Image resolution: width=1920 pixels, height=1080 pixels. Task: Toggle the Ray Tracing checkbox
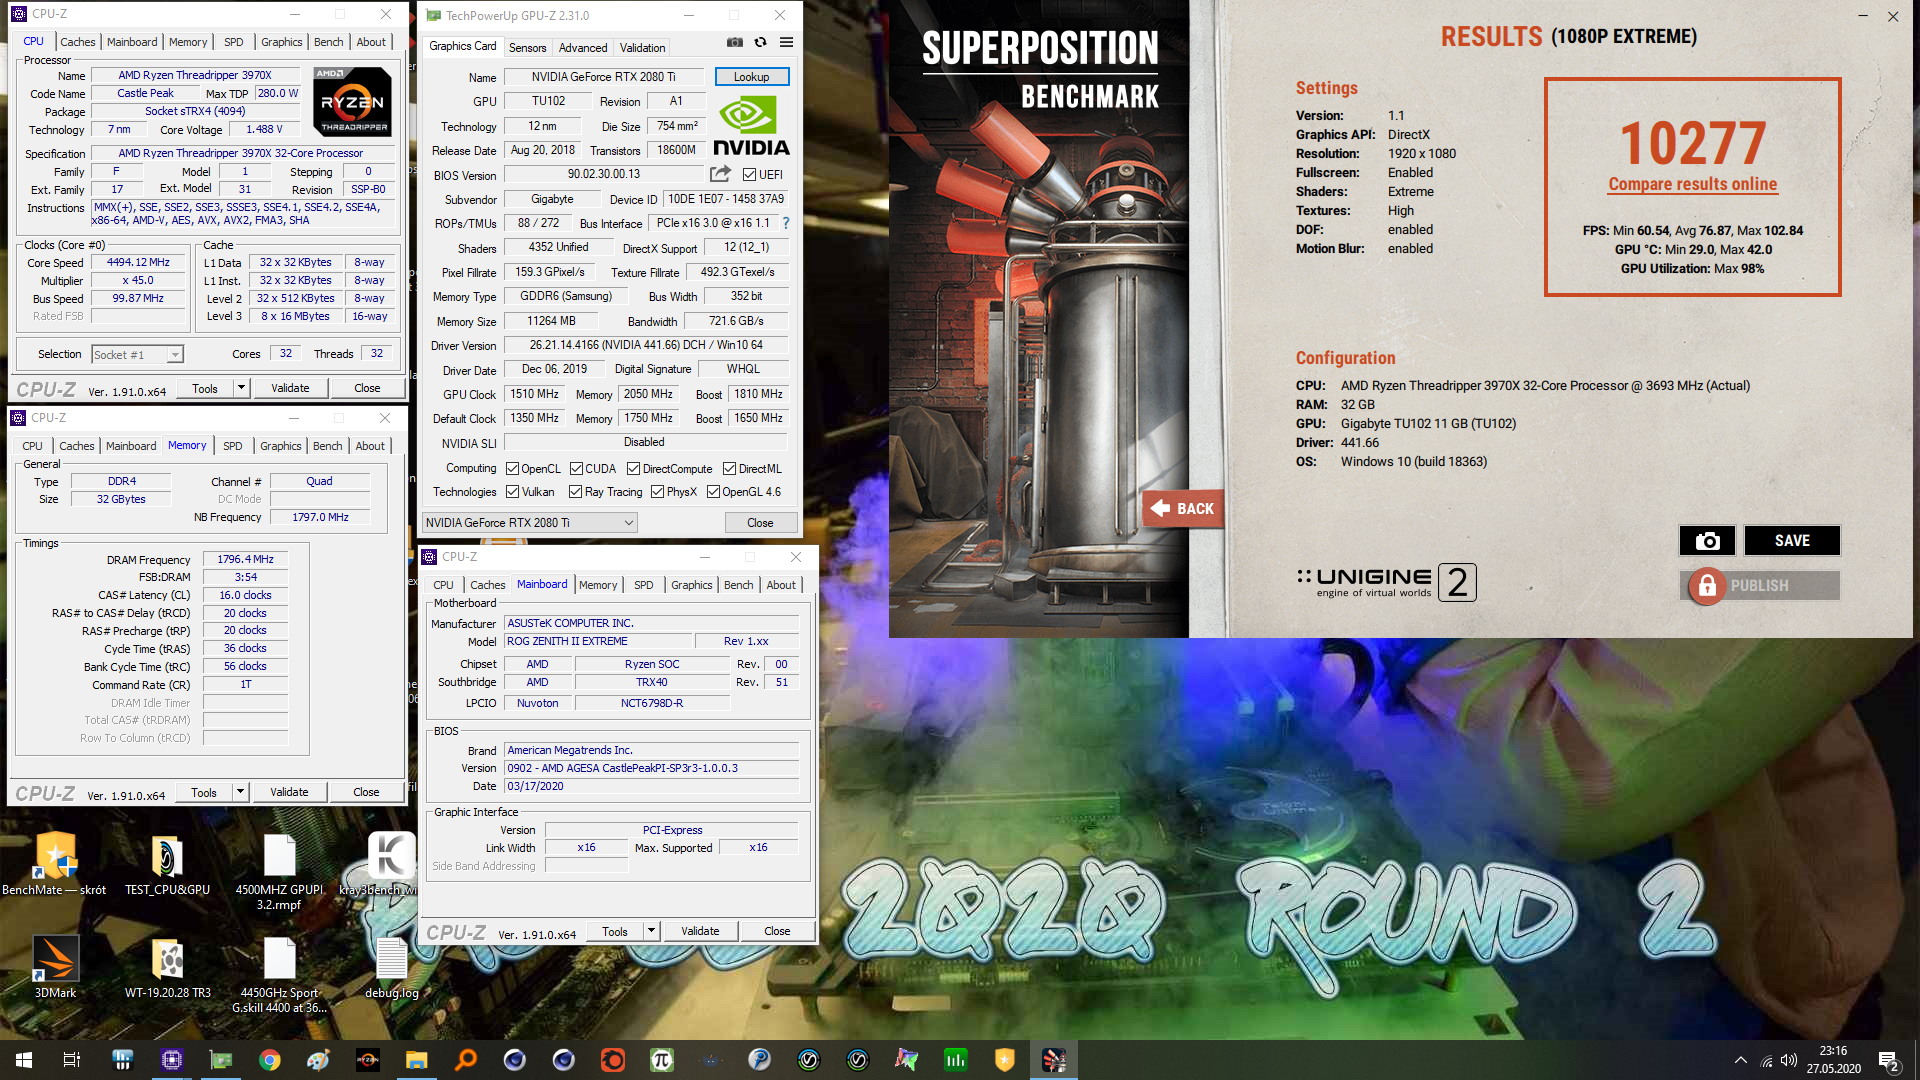575,492
